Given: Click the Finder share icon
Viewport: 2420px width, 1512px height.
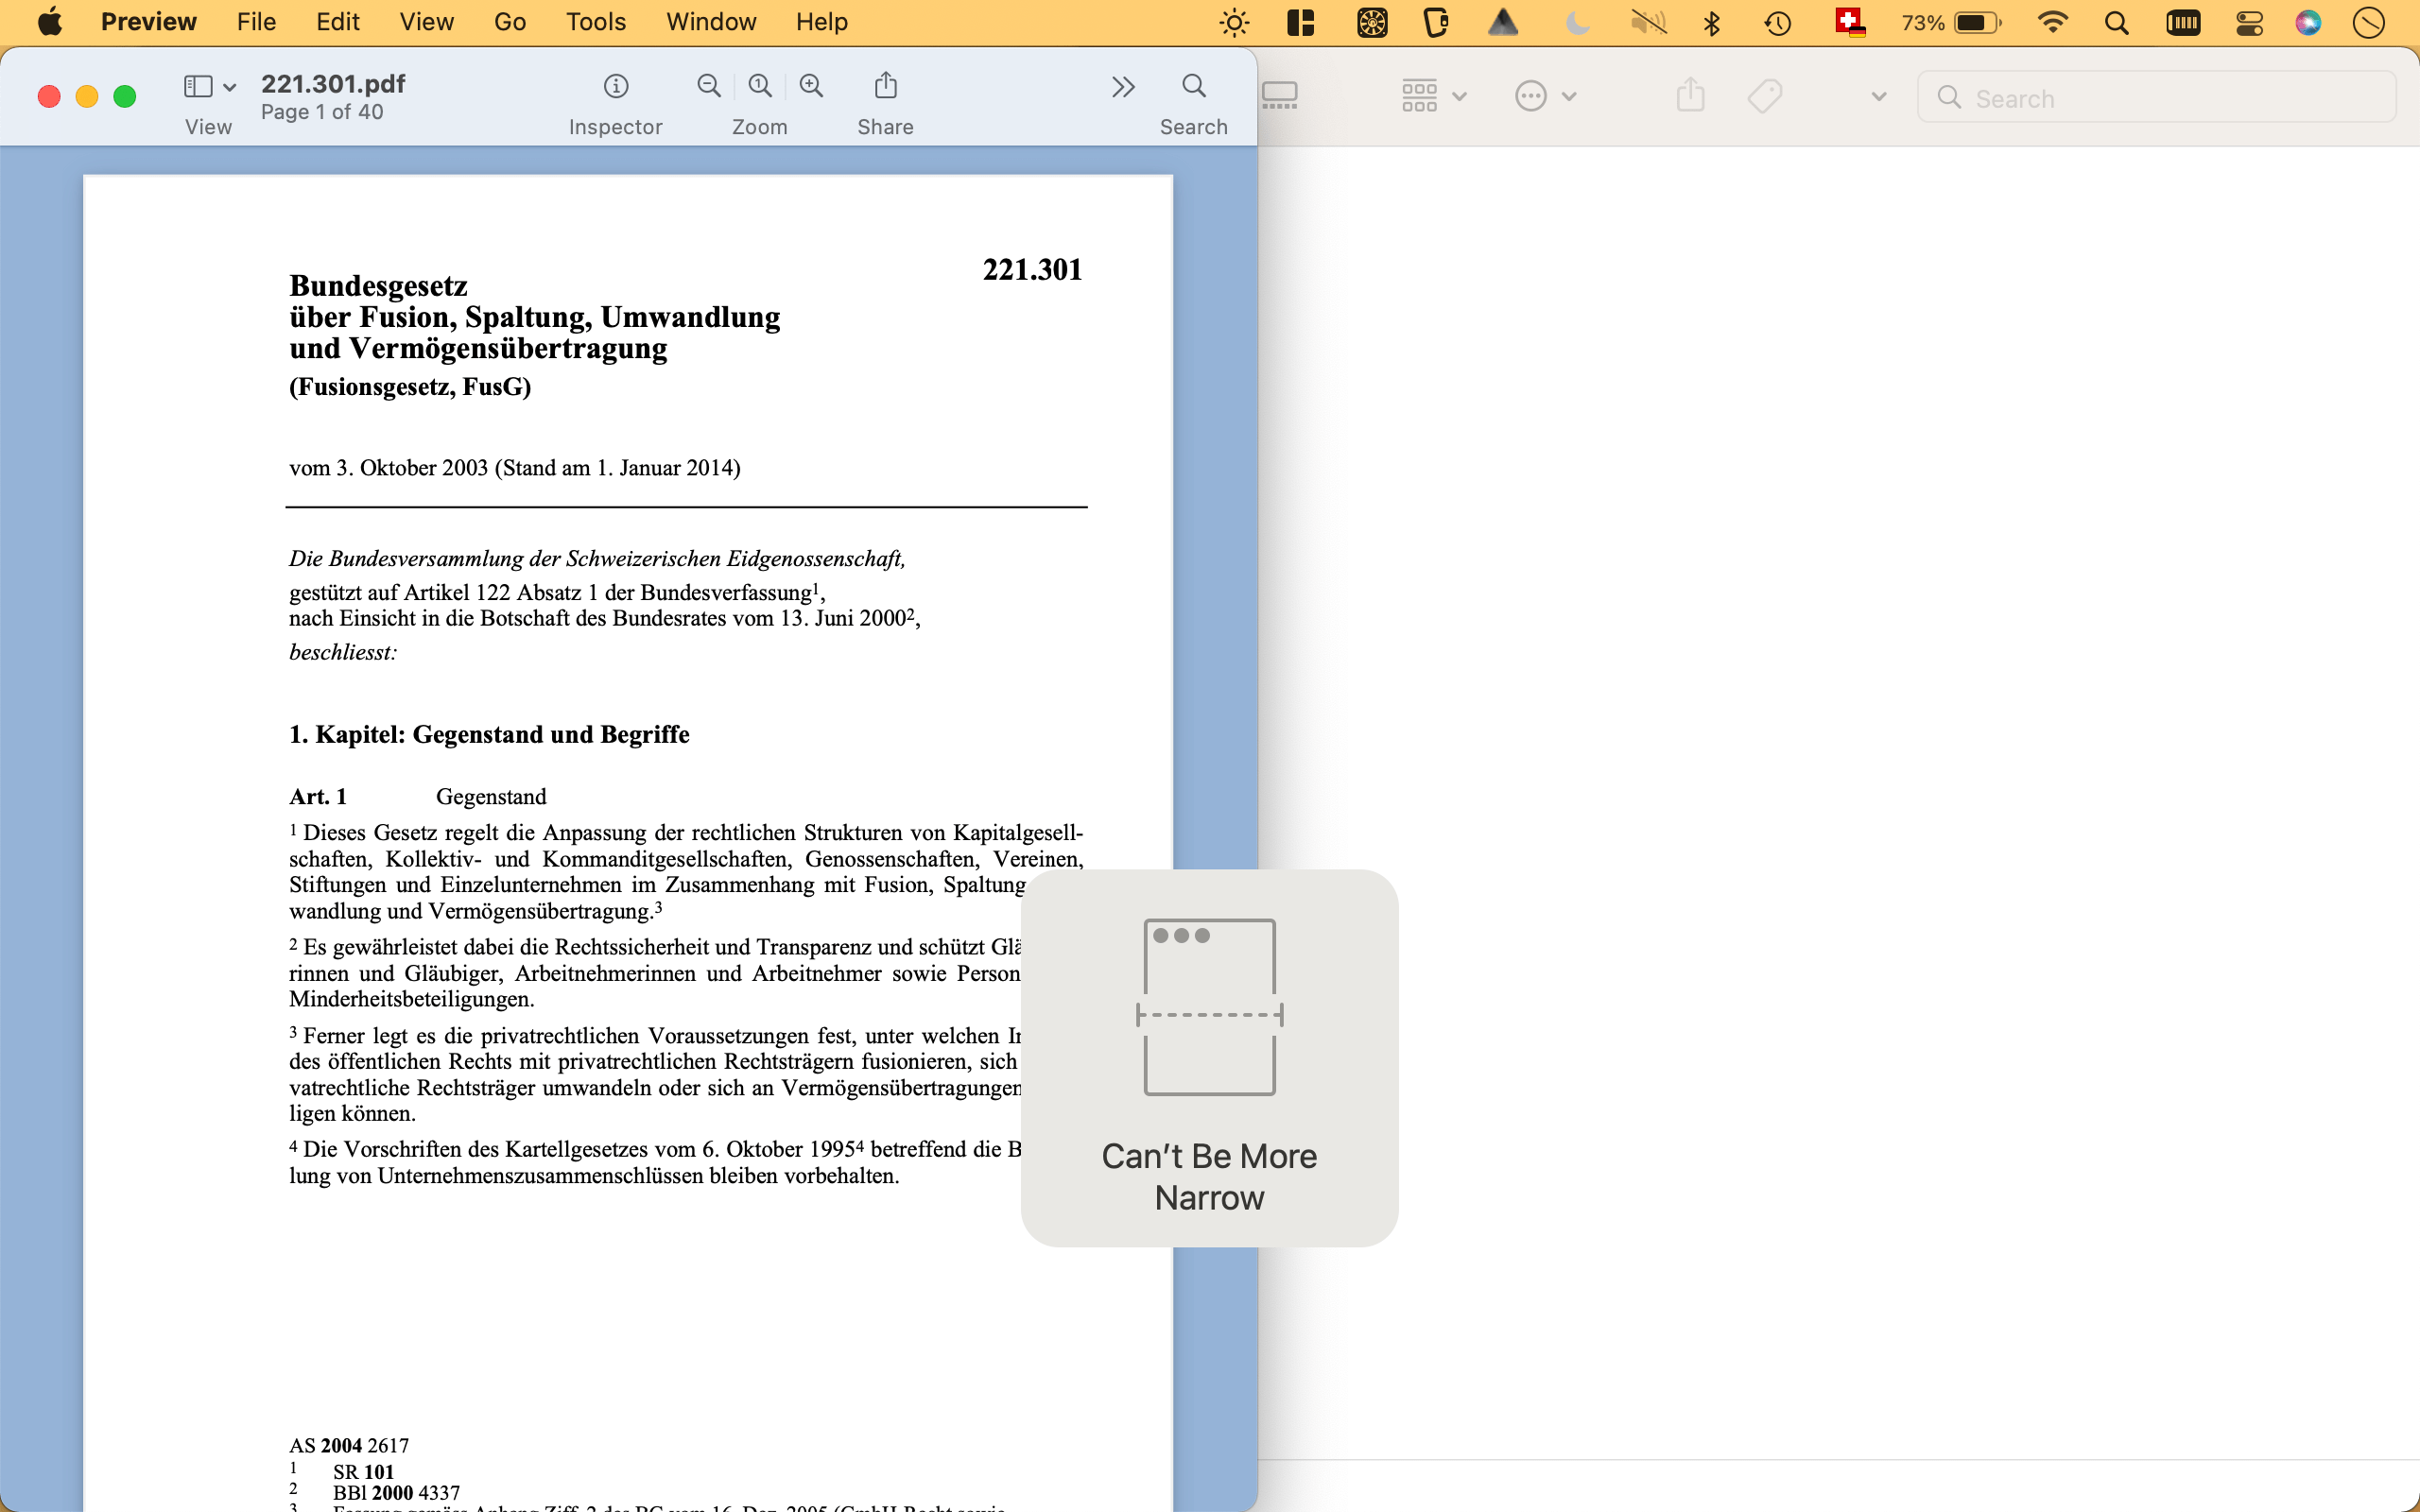Looking at the screenshot, I should tap(1690, 96).
